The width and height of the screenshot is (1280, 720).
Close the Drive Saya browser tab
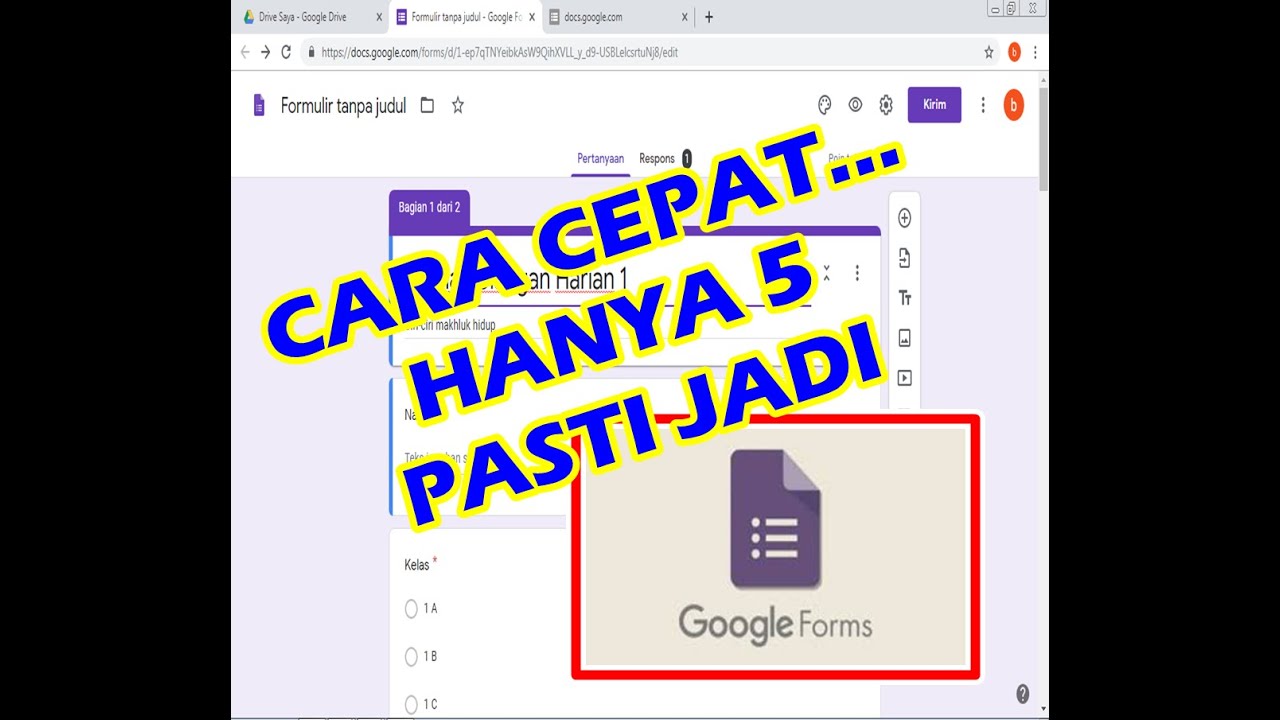click(x=379, y=17)
